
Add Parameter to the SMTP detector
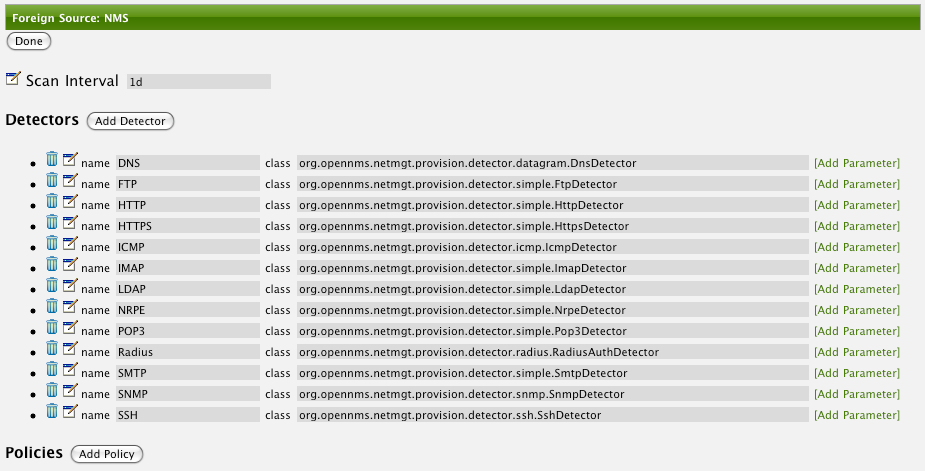(856, 373)
